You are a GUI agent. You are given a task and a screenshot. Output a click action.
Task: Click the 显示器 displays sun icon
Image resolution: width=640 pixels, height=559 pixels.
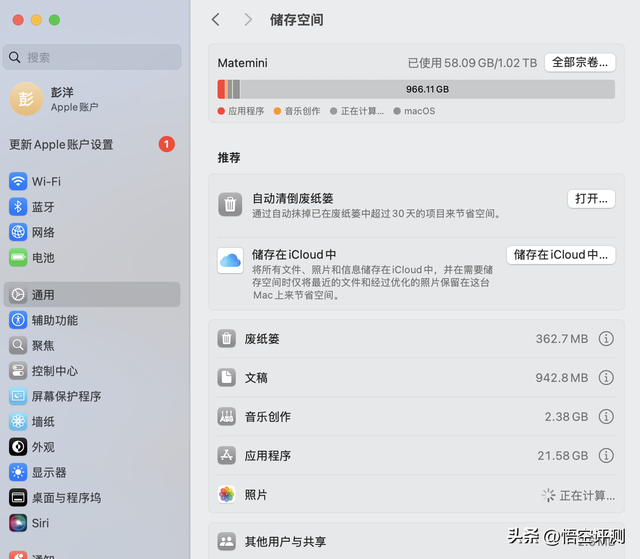tap(18, 472)
